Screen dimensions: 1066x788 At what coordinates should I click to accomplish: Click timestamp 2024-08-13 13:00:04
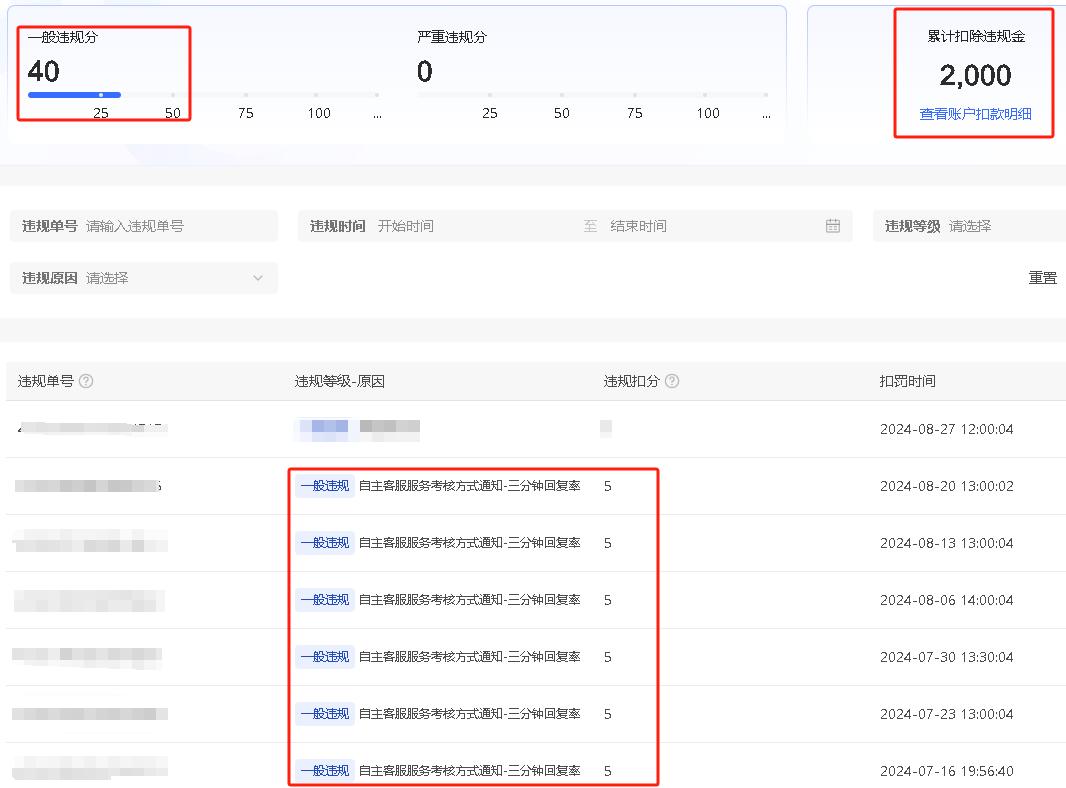coord(946,544)
